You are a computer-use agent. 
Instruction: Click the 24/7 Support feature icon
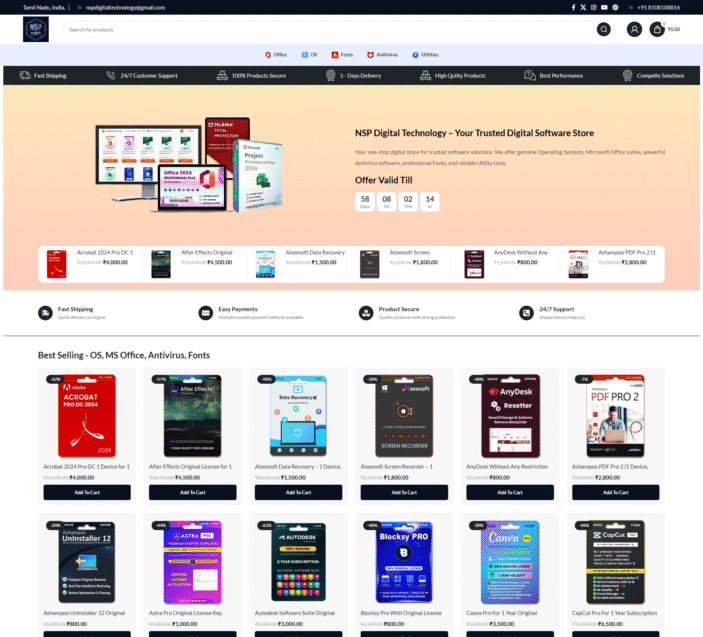(x=526, y=313)
